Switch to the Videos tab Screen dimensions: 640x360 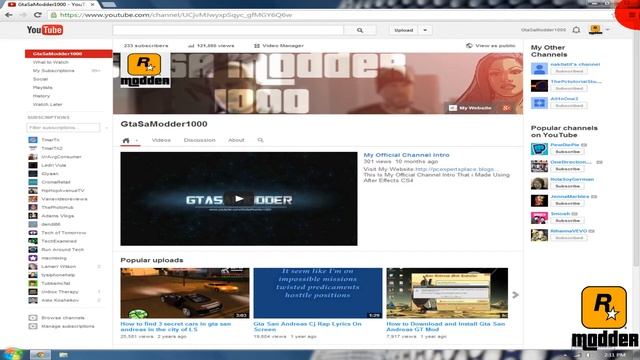point(161,140)
